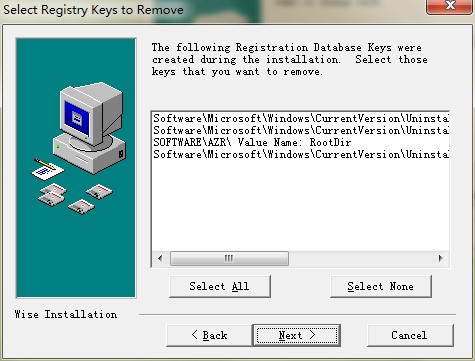Select the first Uninstall registry key row
This screenshot has height=361, width=475.
pos(300,119)
